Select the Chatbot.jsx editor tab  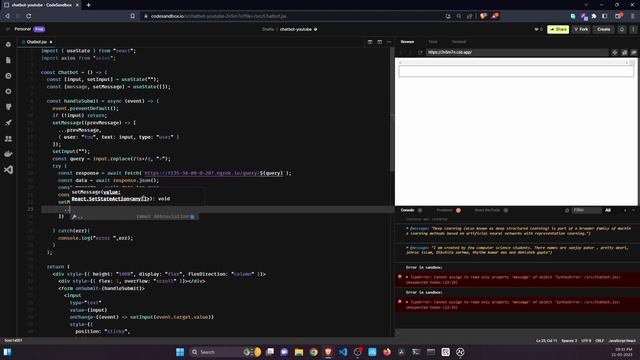point(37,42)
